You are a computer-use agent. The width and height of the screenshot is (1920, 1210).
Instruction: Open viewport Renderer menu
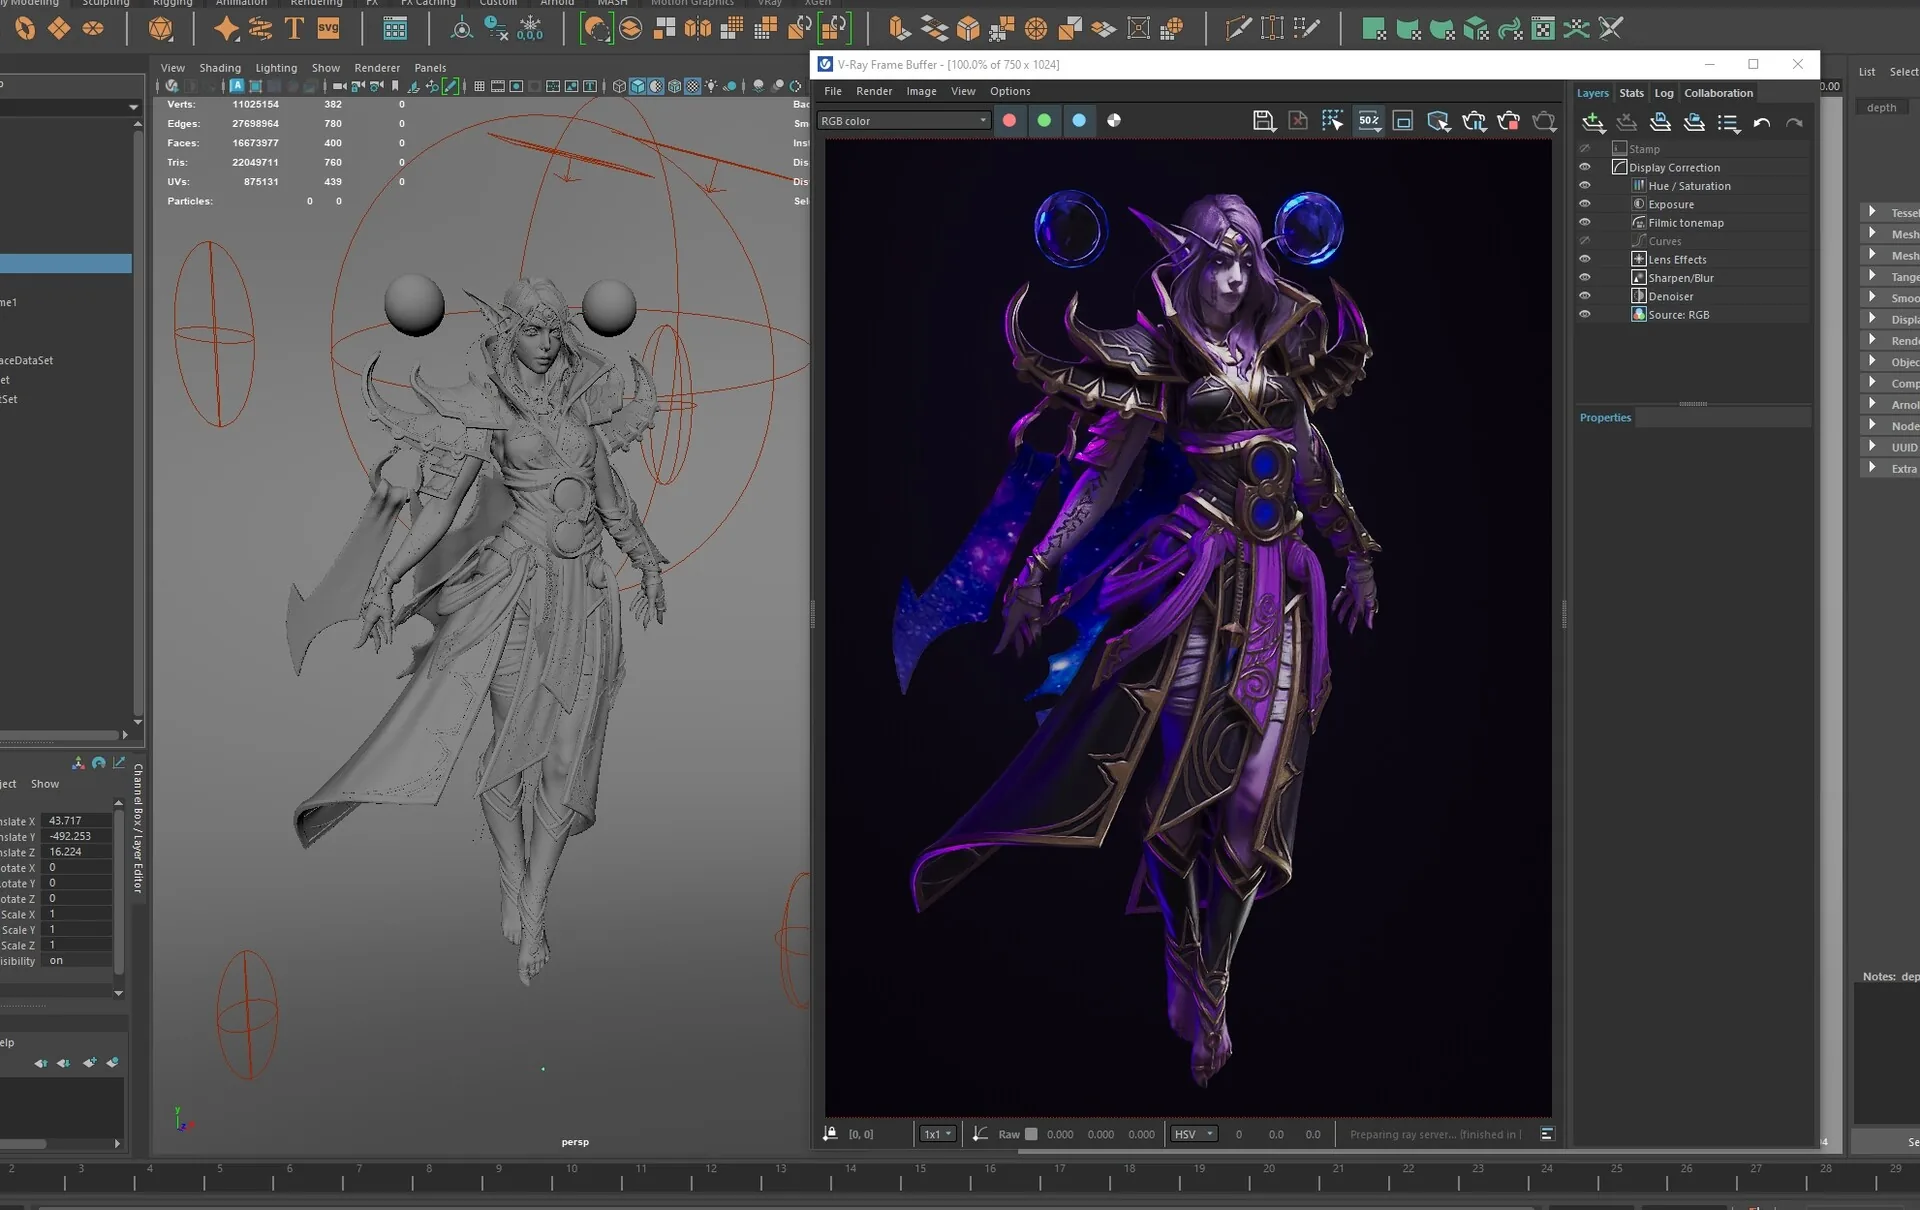coord(377,68)
